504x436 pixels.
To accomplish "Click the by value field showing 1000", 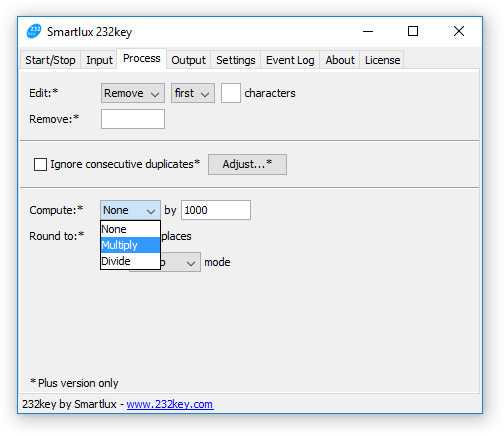I will [x=216, y=210].
